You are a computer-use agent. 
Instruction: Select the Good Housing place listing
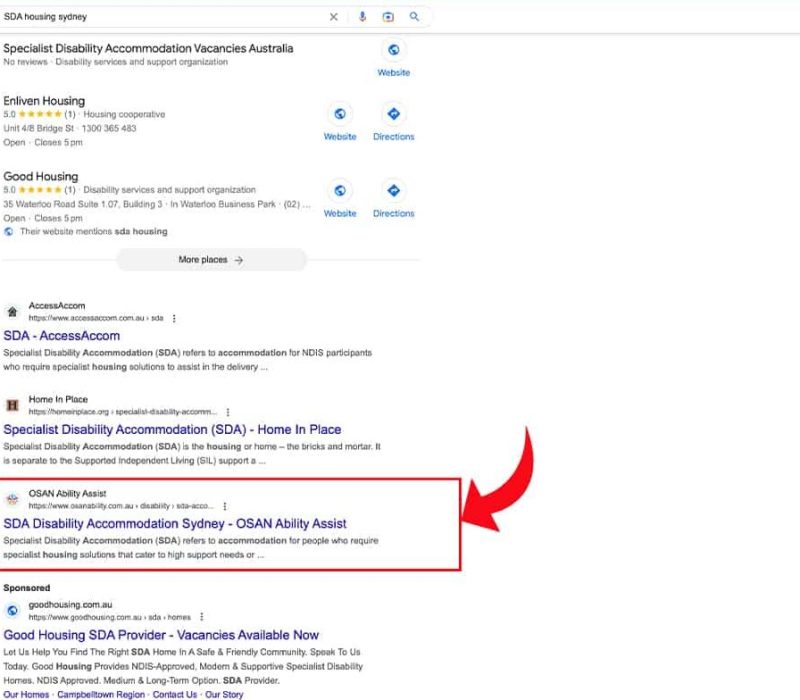click(41, 177)
